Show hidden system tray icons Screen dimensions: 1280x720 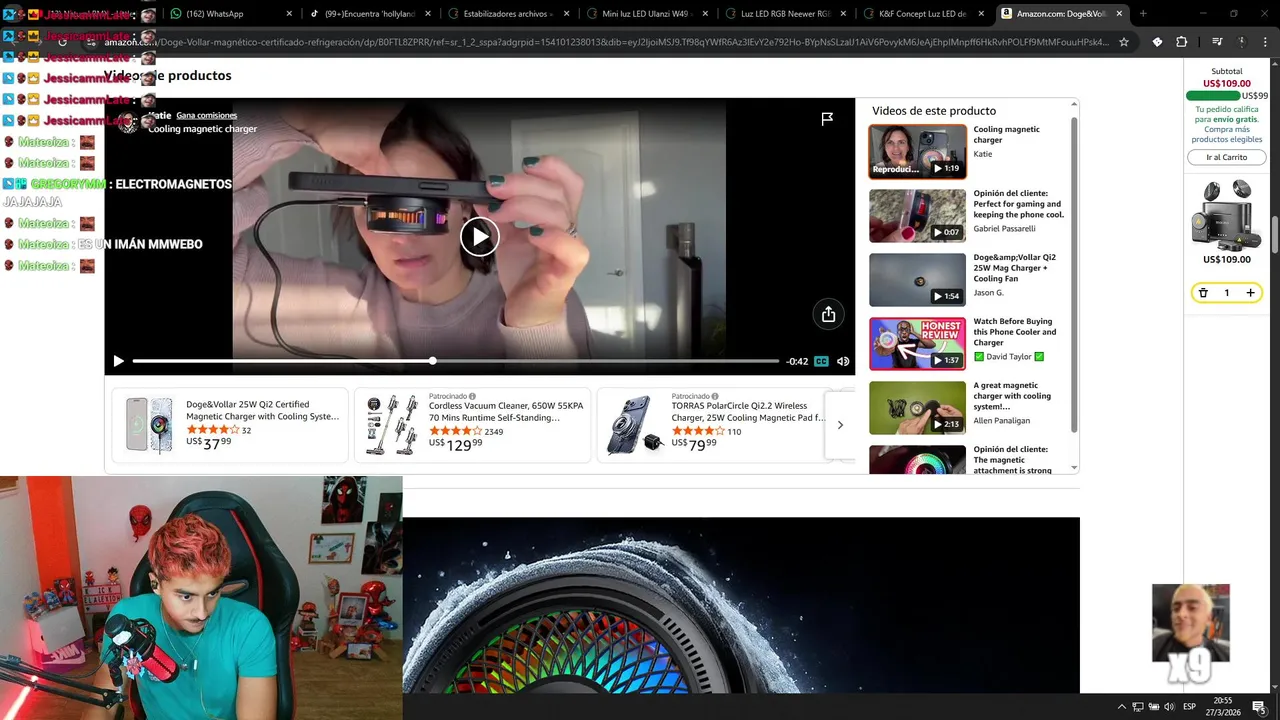click(x=1121, y=707)
